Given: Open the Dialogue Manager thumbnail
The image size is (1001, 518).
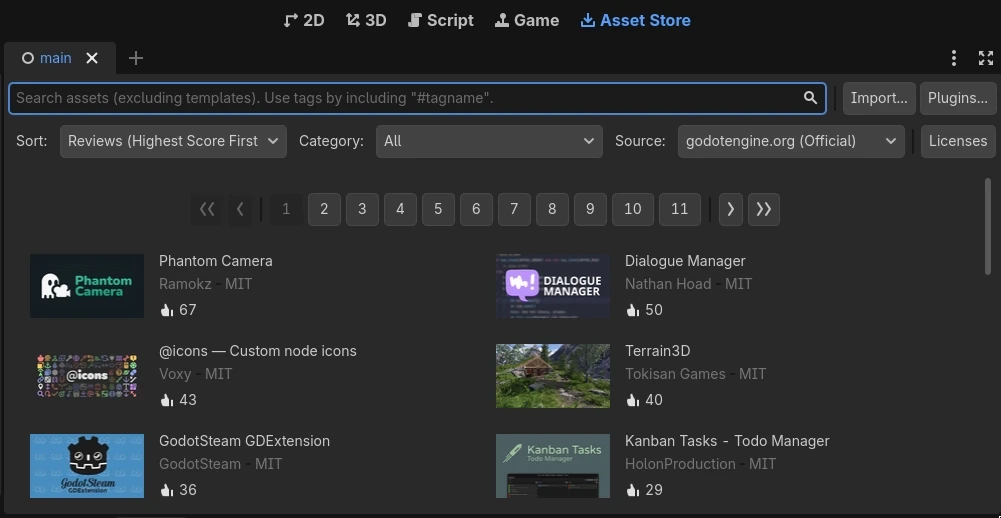Looking at the screenshot, I should (553, 286).
